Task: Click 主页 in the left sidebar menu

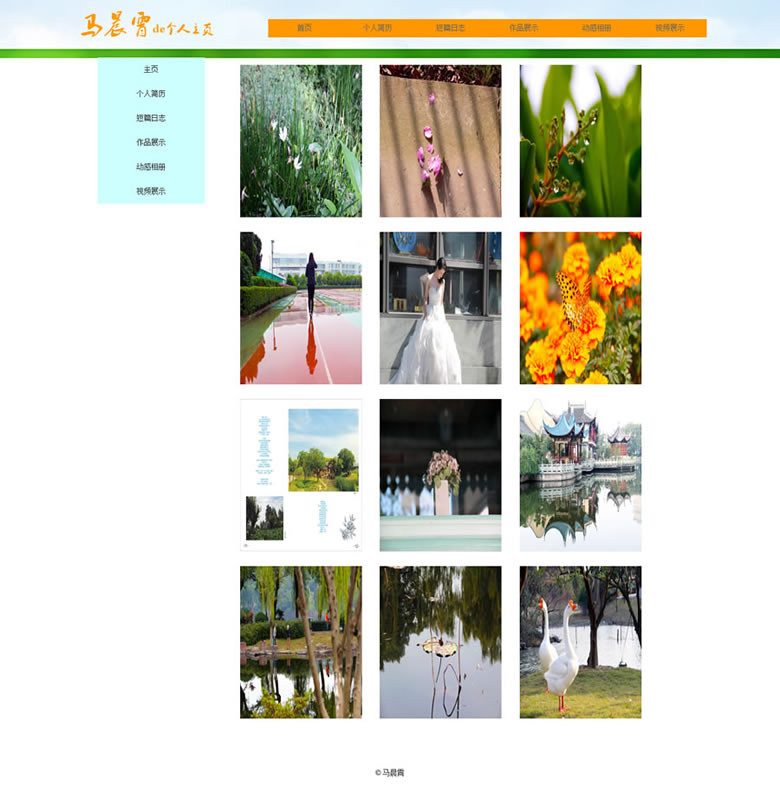Action: (x=151, y=69)
